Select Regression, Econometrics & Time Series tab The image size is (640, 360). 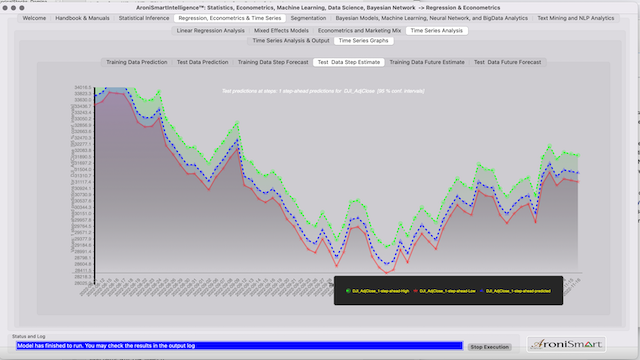(x=230, y=18)
